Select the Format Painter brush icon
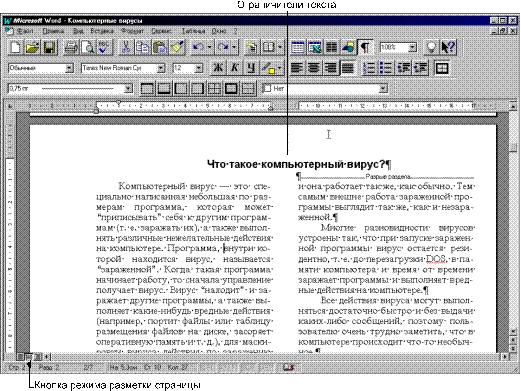The image size is (521, 391). [177, 47]
